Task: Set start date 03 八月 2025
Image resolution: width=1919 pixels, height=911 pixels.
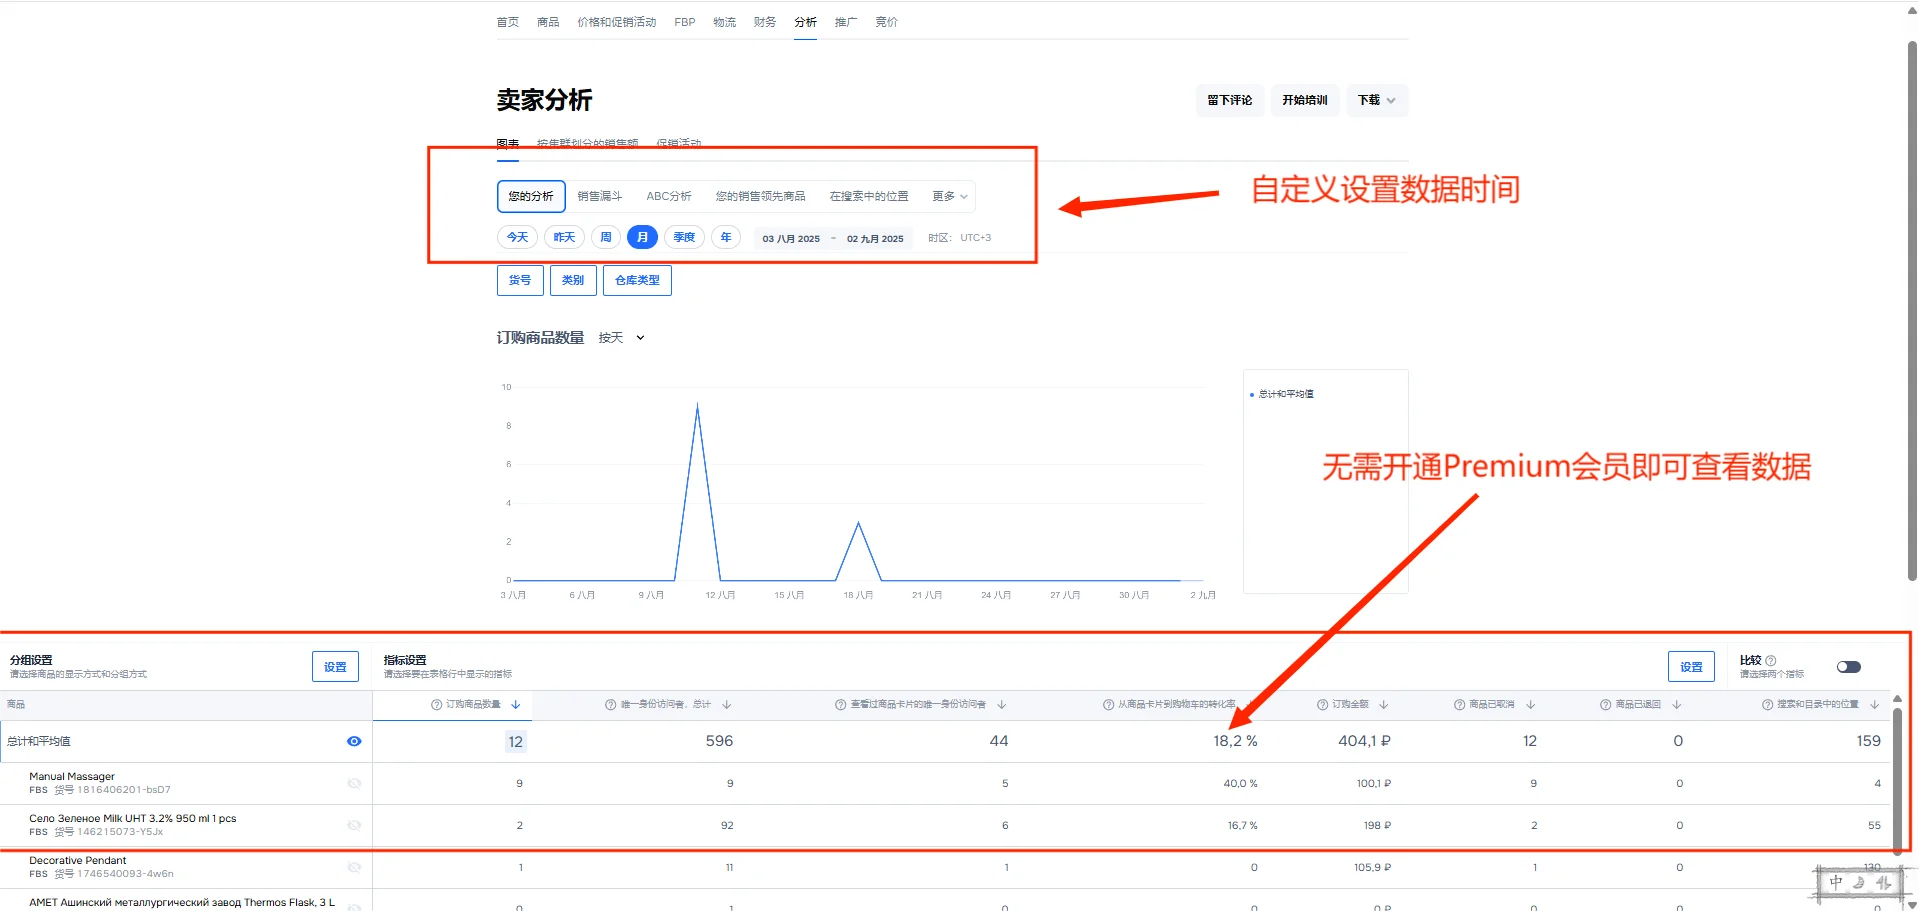Action: point(791,239)
